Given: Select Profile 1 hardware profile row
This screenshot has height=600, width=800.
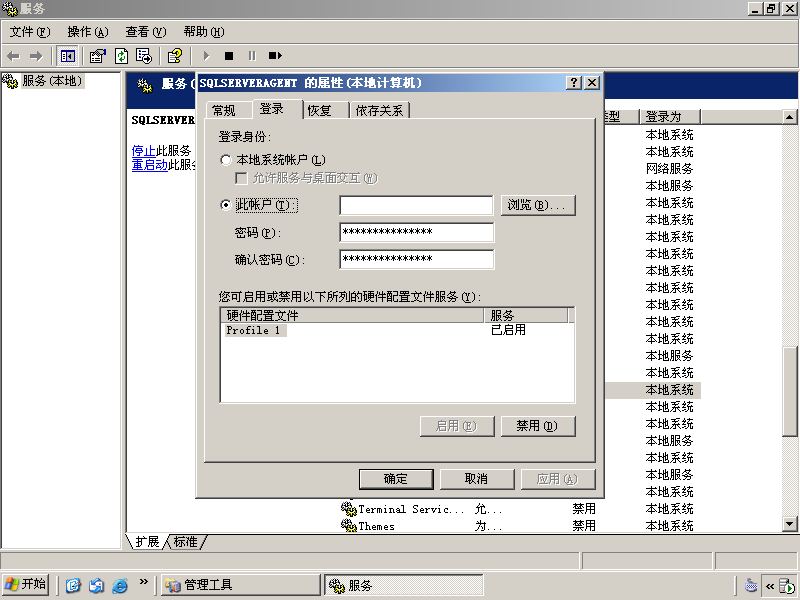Looking at the screenshot, I should click(255, 331).
